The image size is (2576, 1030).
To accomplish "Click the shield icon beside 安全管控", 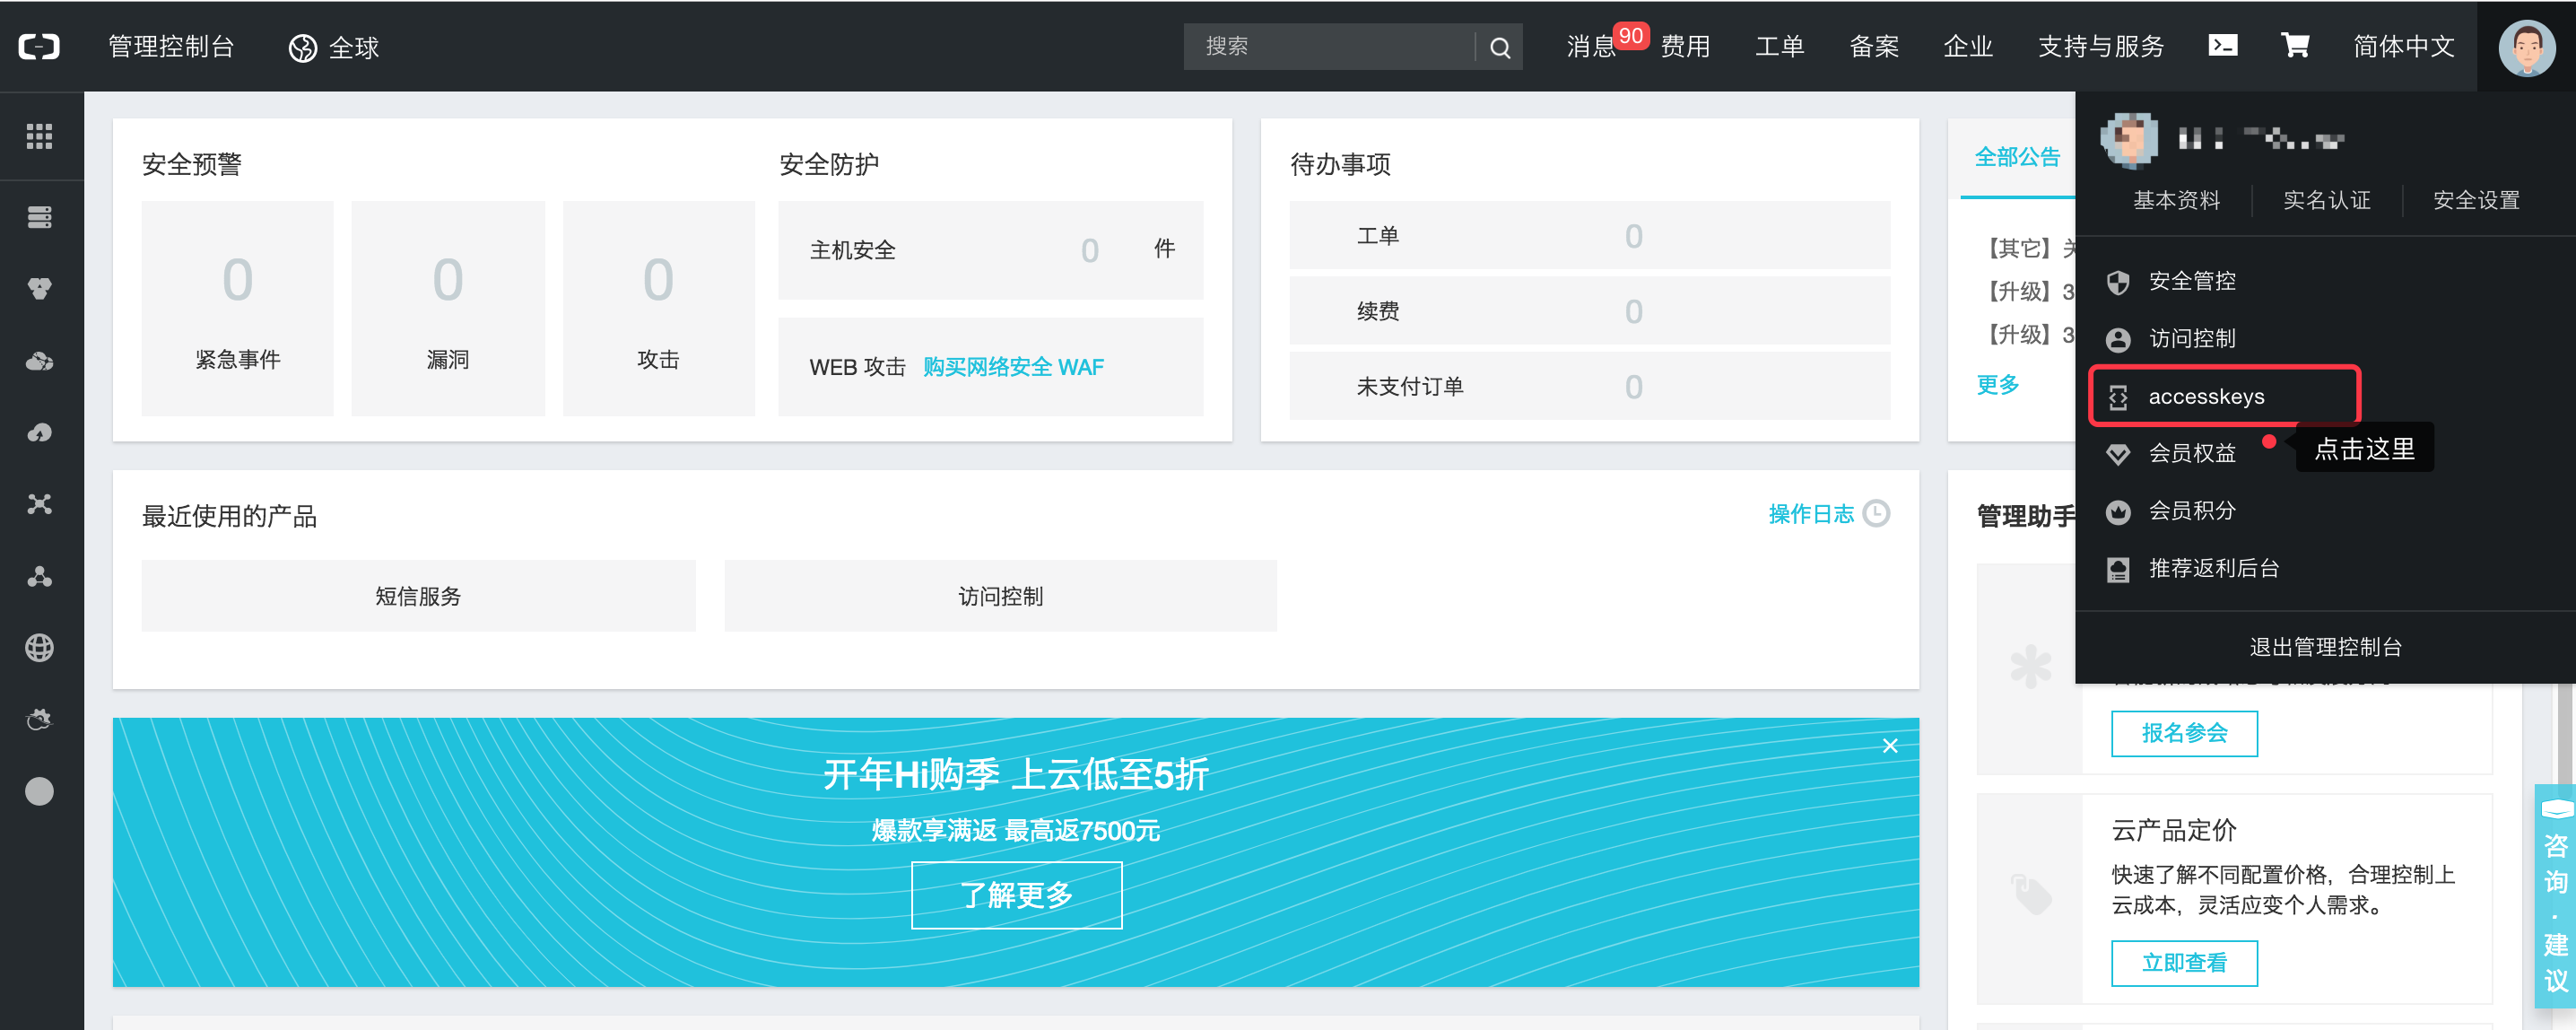I will point(2117,282).
